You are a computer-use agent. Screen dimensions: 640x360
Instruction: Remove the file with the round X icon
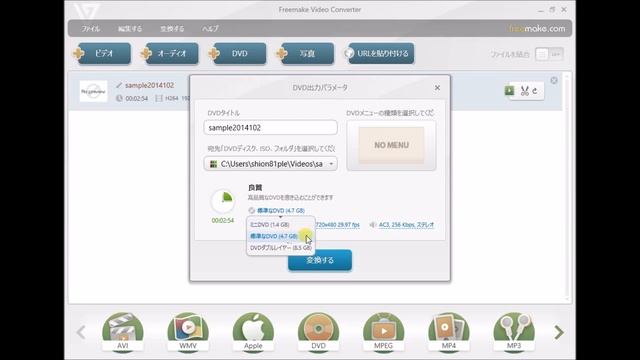[x=554, y=80]
